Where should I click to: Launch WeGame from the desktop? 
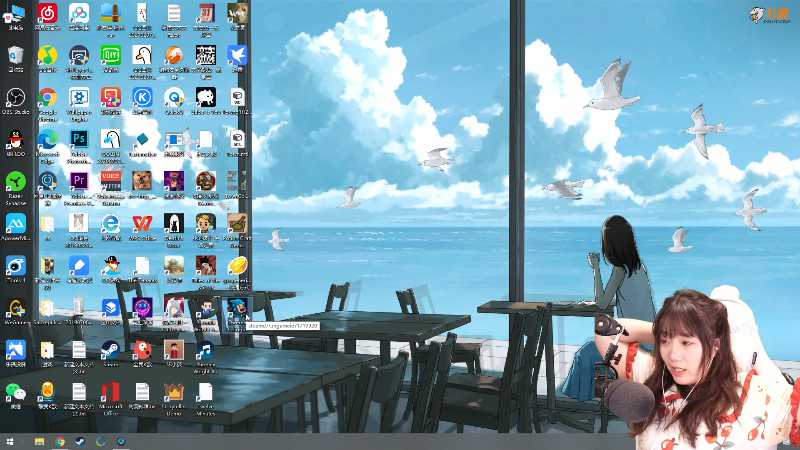[x=16, y=308]
